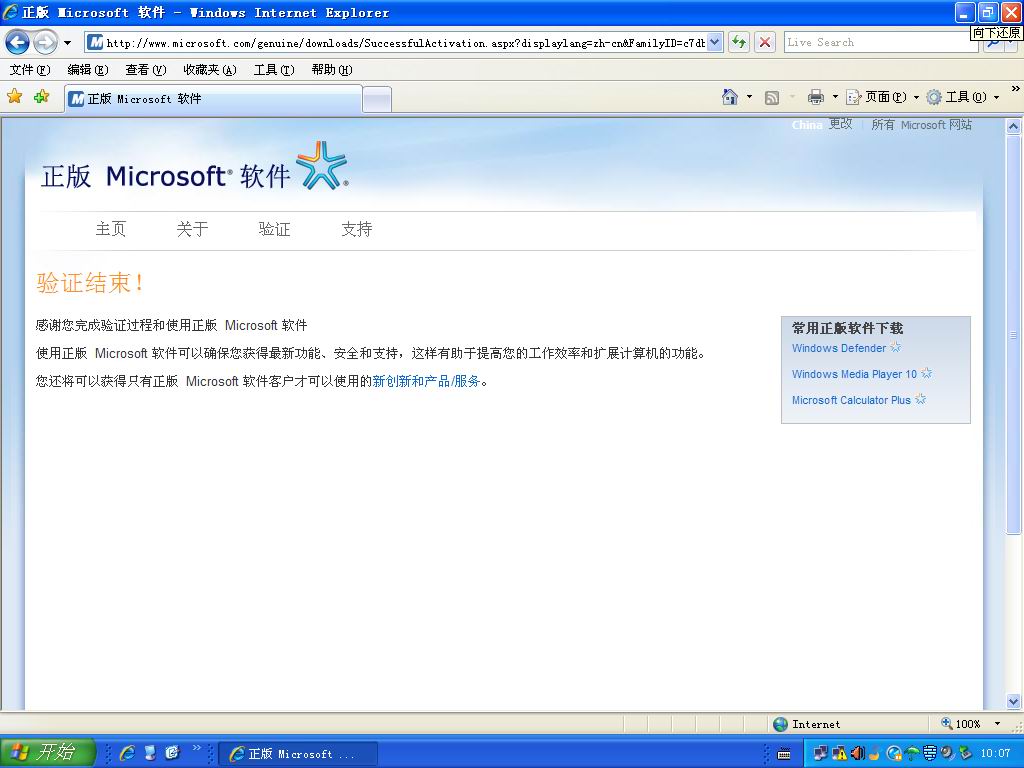Go to the 关于 navigation tab

point(192,229)
